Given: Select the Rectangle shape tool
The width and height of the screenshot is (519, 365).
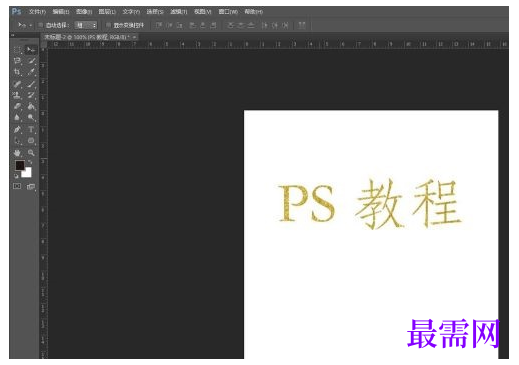Looking at the screenshot, I should [31, 141].
